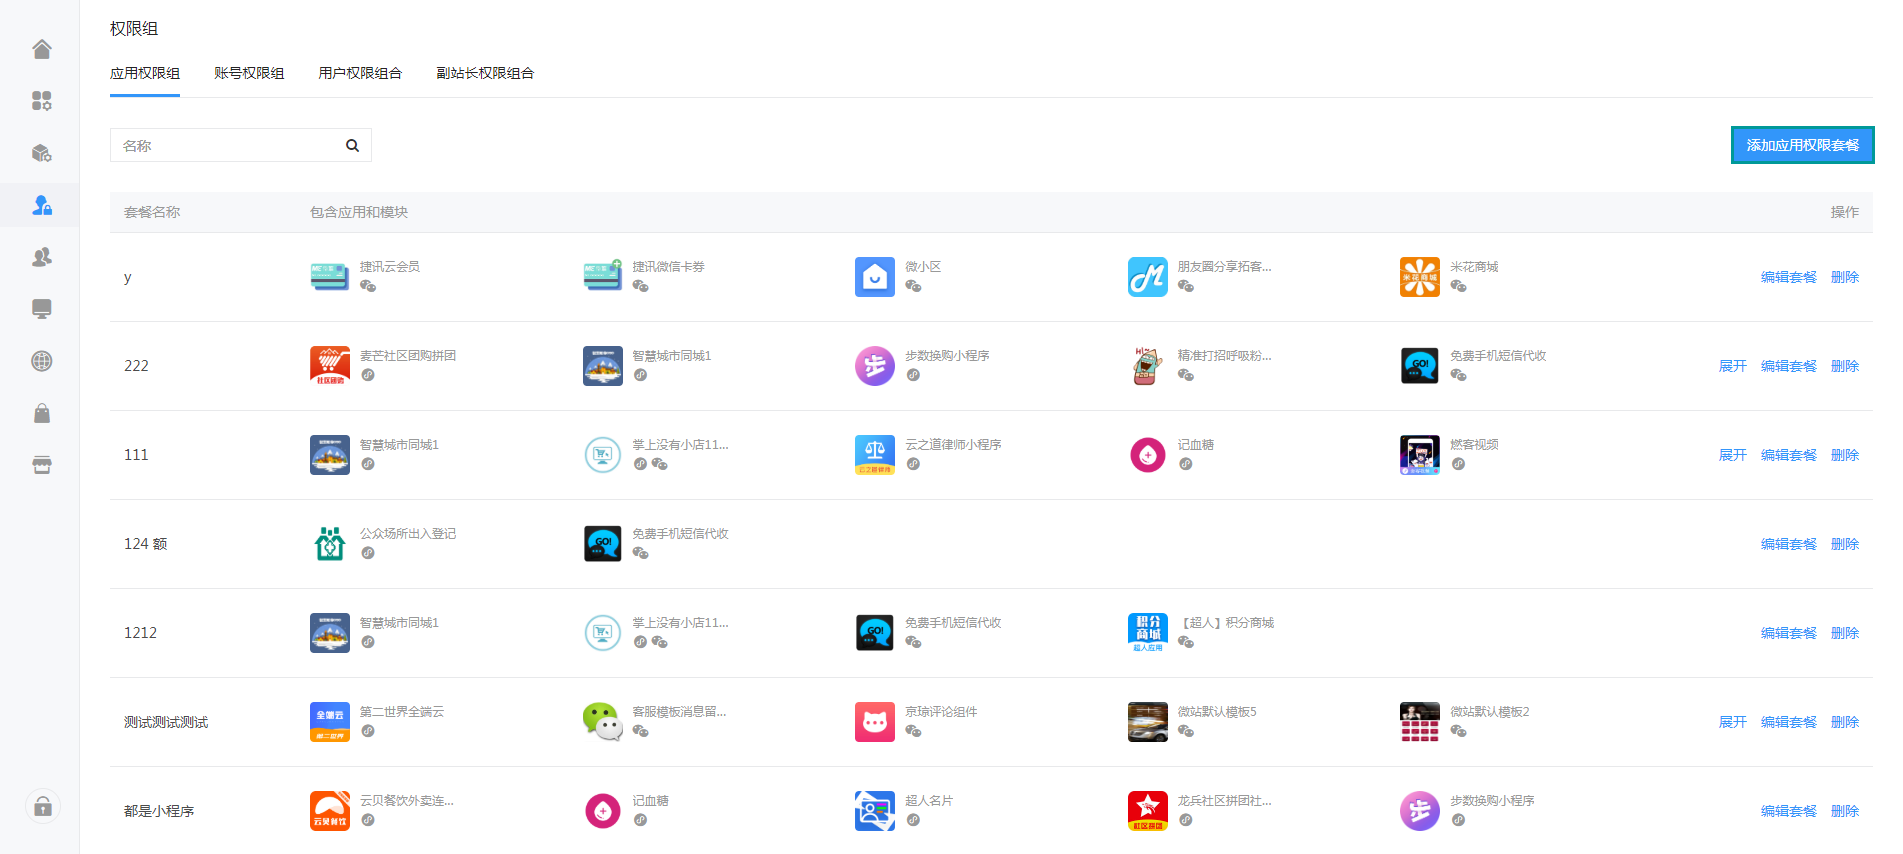Click 步数换购小程序 icon in row 222
1903x854 pixels.
(875, 366)
